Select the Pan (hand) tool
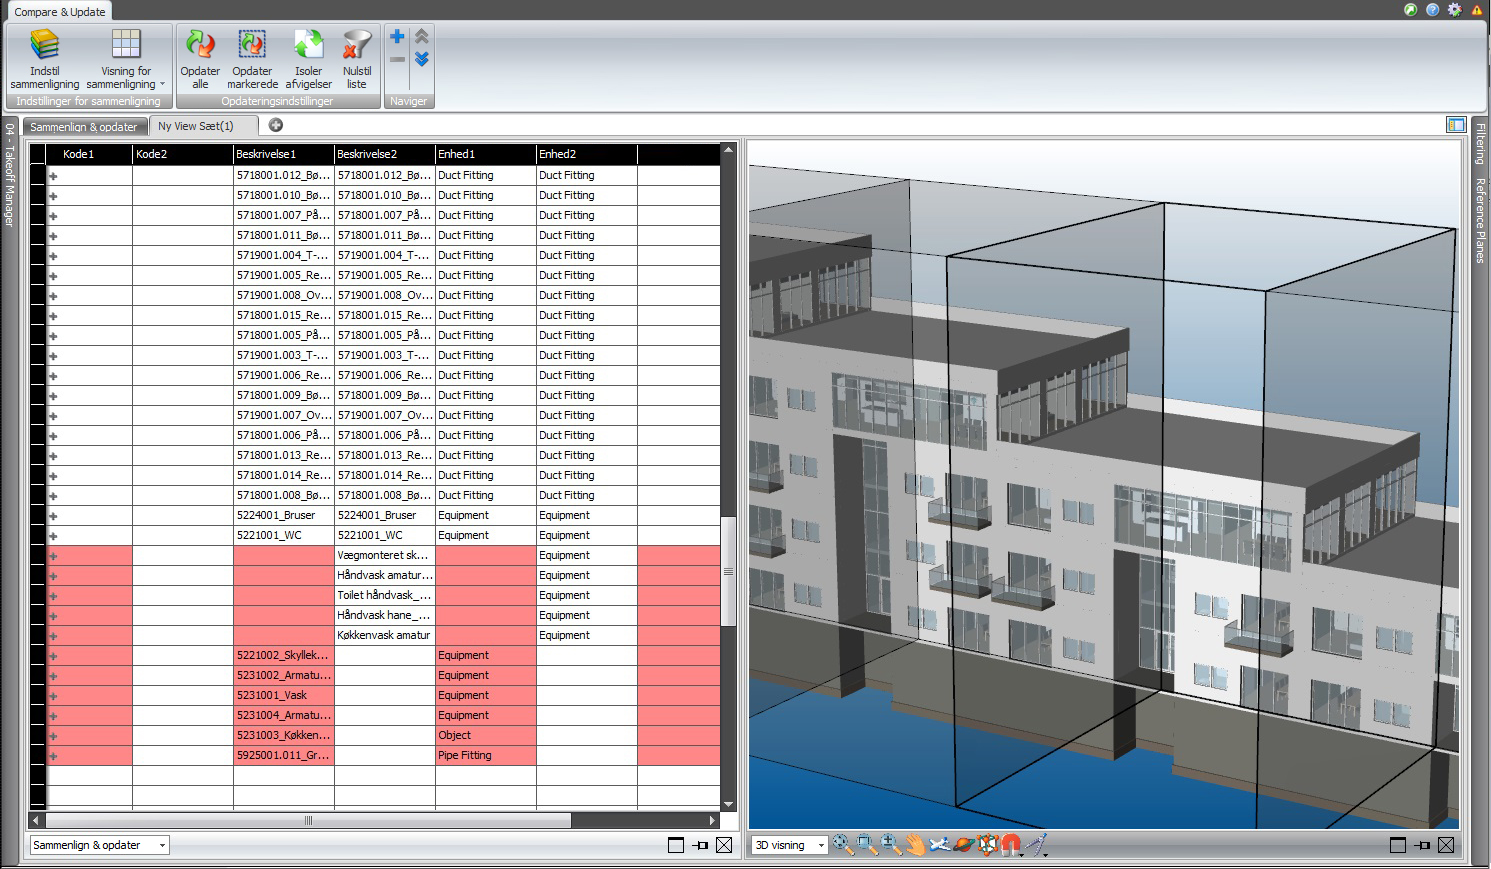 click(x=914, y=844)
